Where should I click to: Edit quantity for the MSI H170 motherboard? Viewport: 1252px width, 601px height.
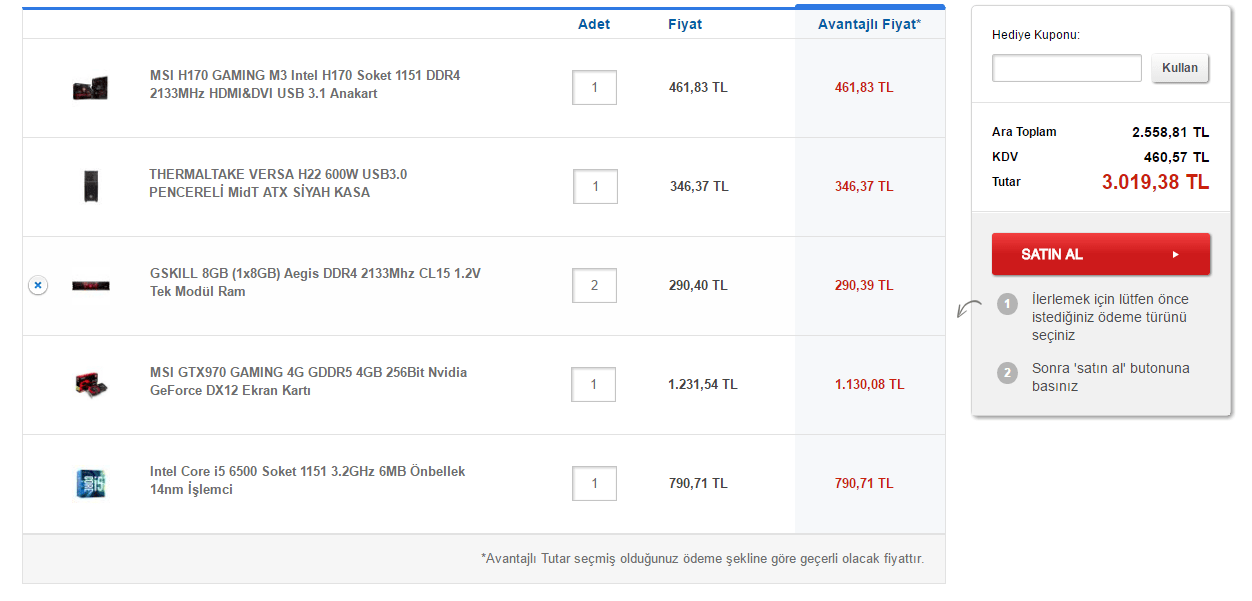[x=594, y=88]
